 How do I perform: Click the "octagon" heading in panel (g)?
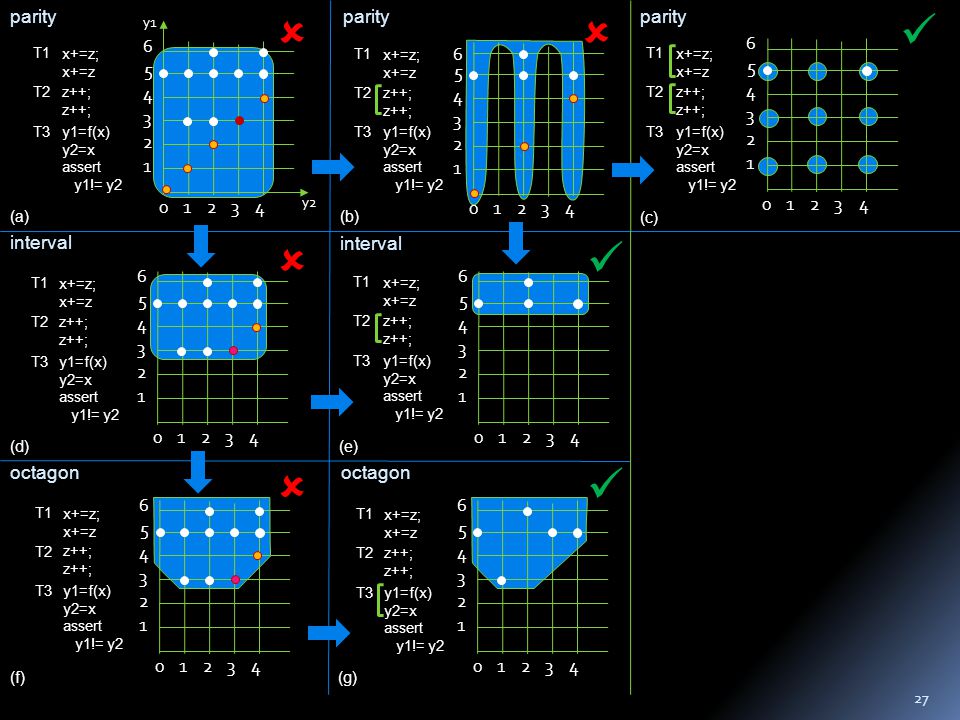[375, 474]
